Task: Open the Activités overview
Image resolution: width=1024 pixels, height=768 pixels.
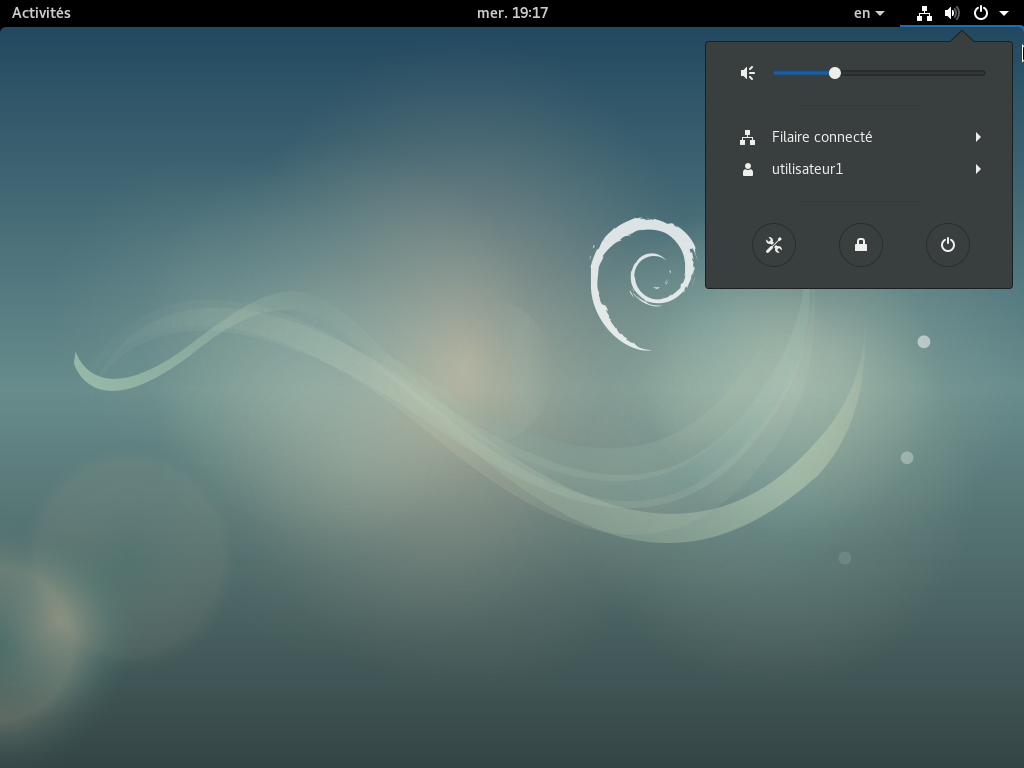Action: point(41,13)
